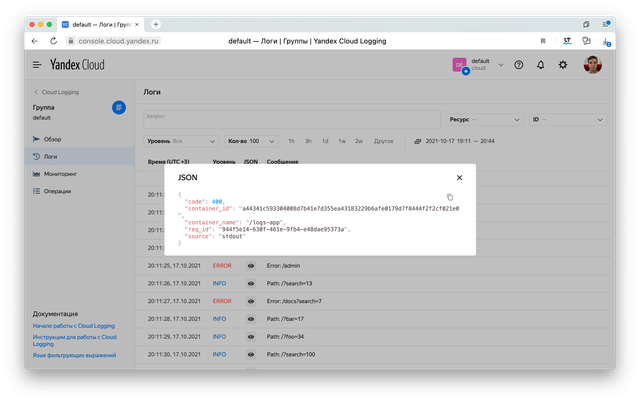The width and height of the screenshot is (640, 402).
Task: Copy JSON content with the copy icon
Action: (450, 197)
